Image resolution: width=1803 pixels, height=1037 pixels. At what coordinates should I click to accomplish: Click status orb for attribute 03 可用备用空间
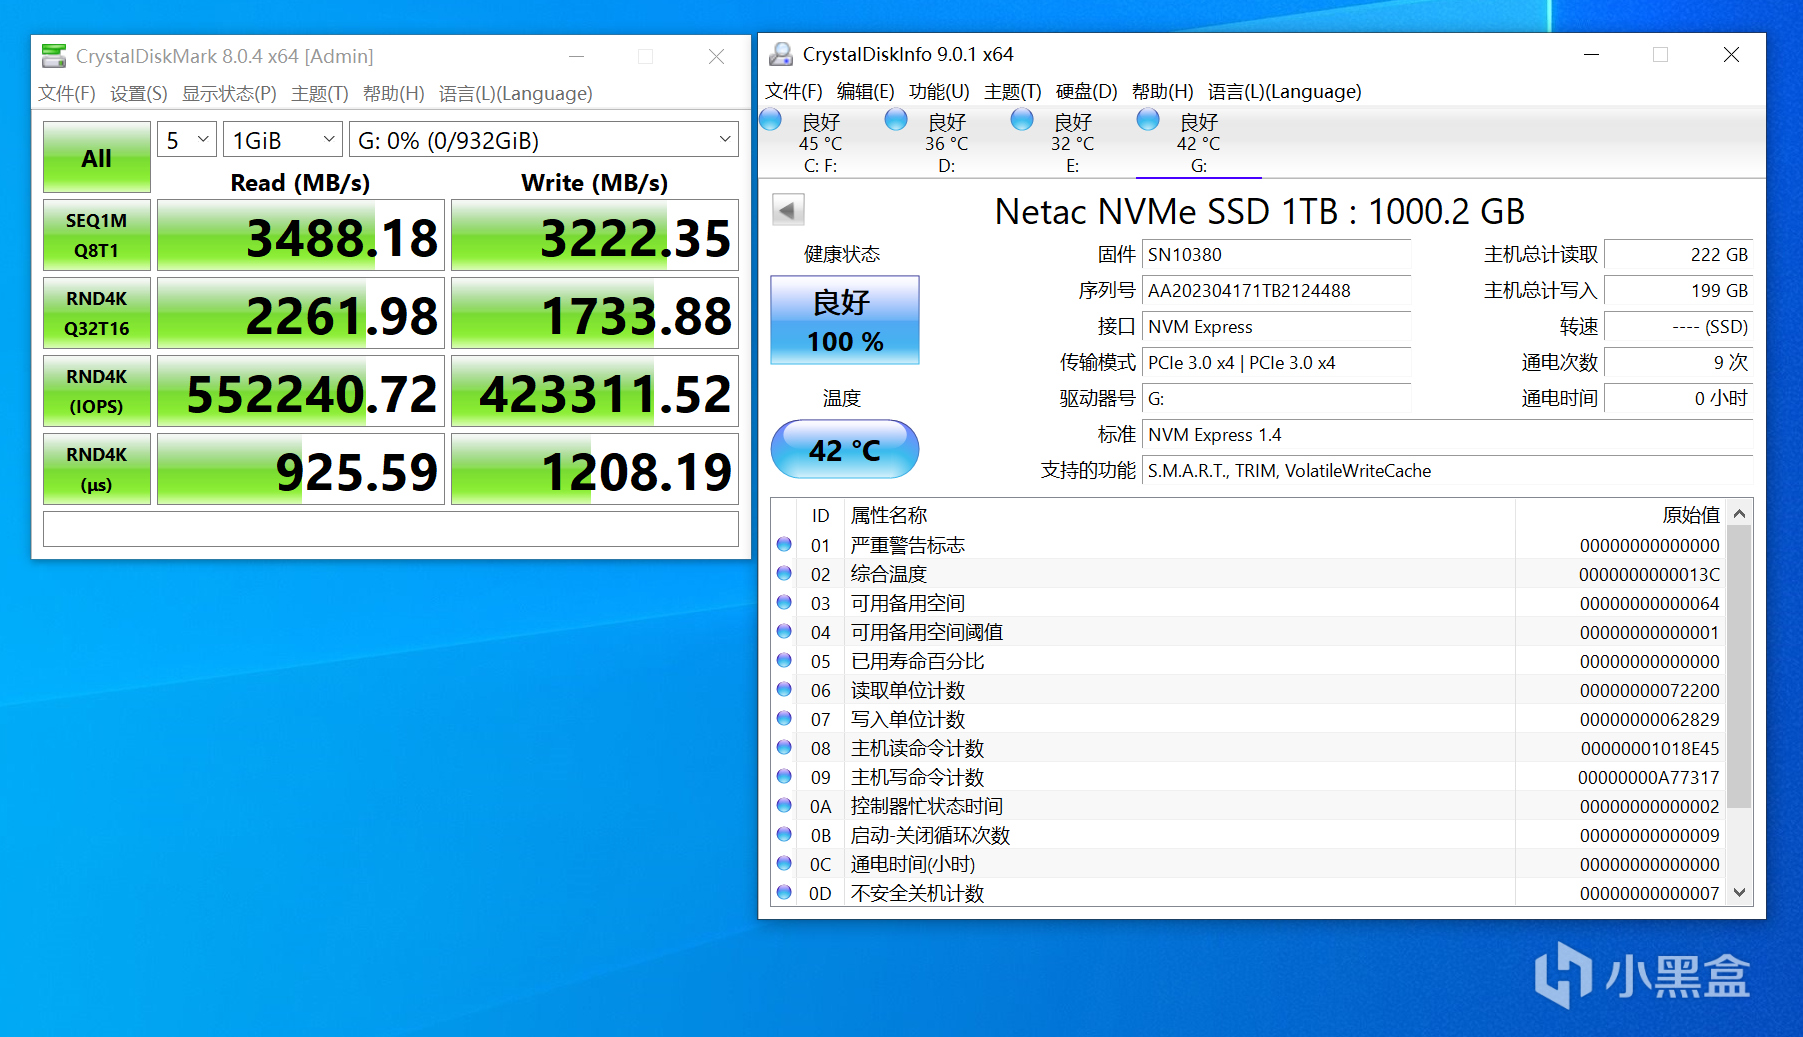point(785,603)
